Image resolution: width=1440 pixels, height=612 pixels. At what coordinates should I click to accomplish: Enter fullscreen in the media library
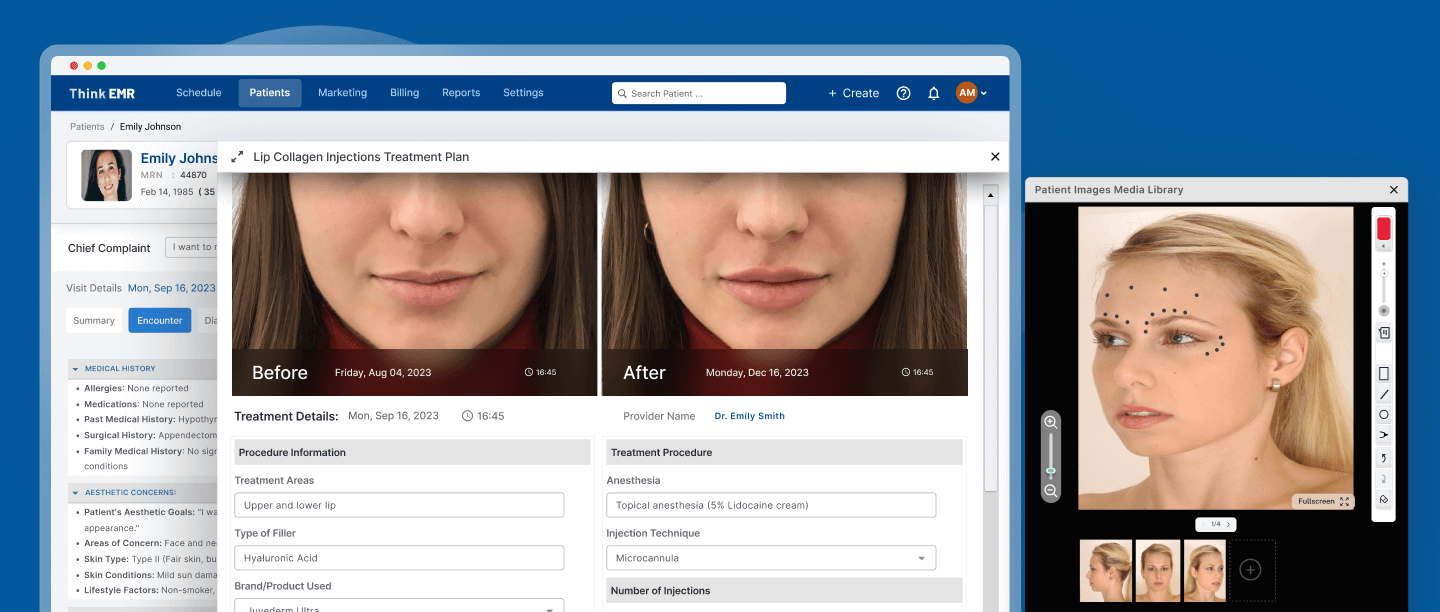[x=1322, y=501]
